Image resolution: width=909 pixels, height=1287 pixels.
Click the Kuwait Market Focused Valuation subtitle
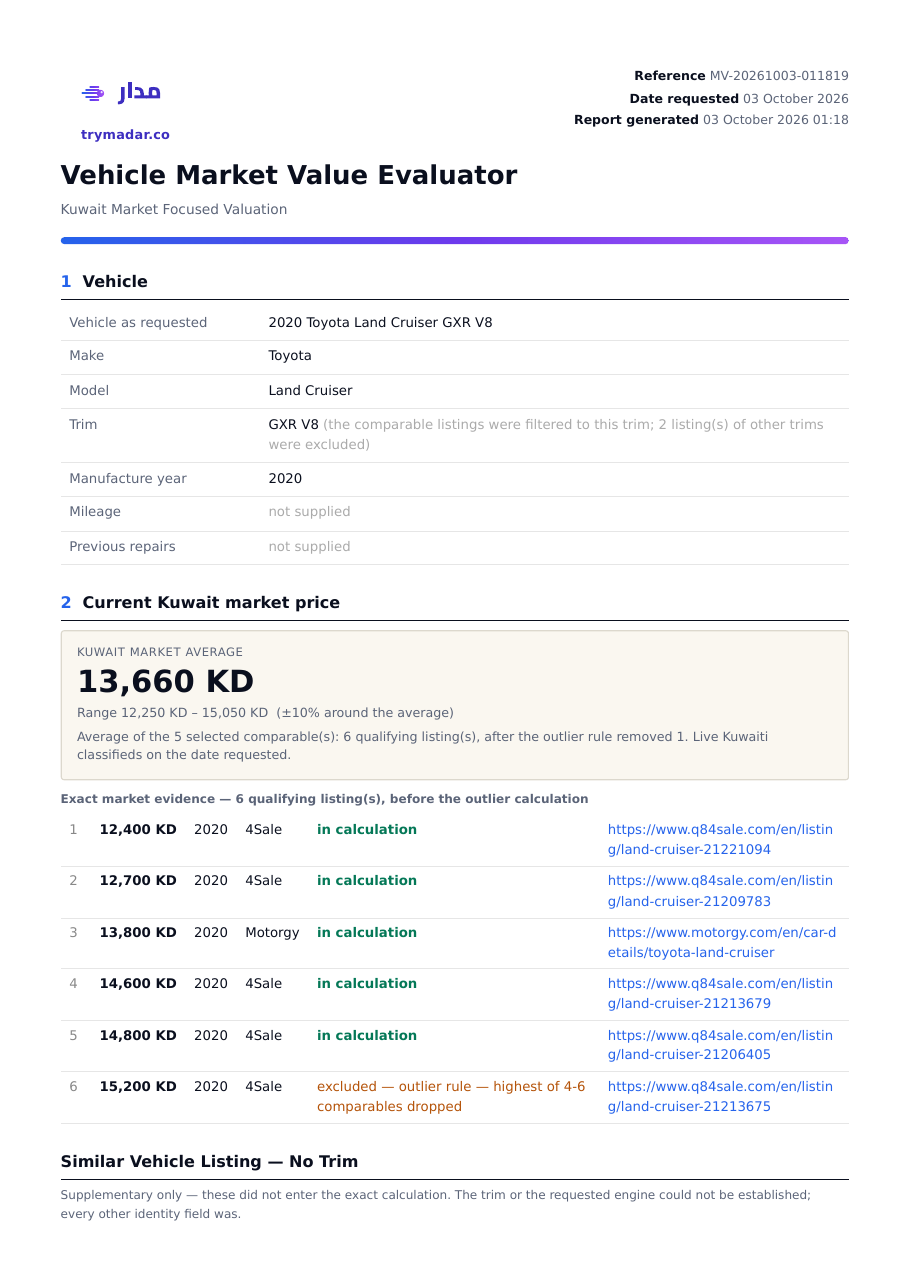(x=174, y=210)
